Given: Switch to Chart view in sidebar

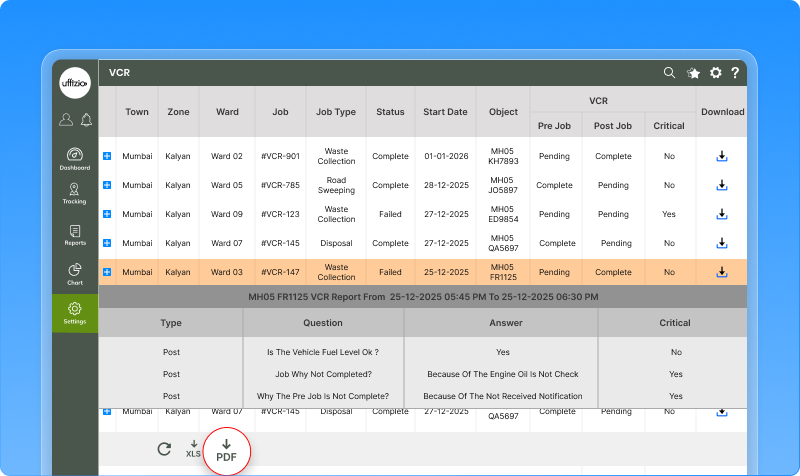Looking at the screenshot, I should 75,274.
